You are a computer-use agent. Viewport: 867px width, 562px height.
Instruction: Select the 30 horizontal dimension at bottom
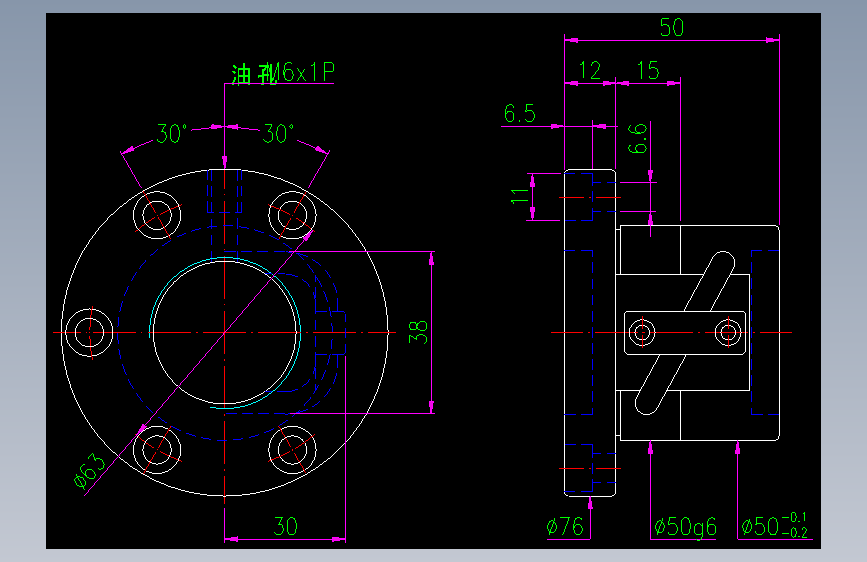pyautogui.click(x=285, y=526)
